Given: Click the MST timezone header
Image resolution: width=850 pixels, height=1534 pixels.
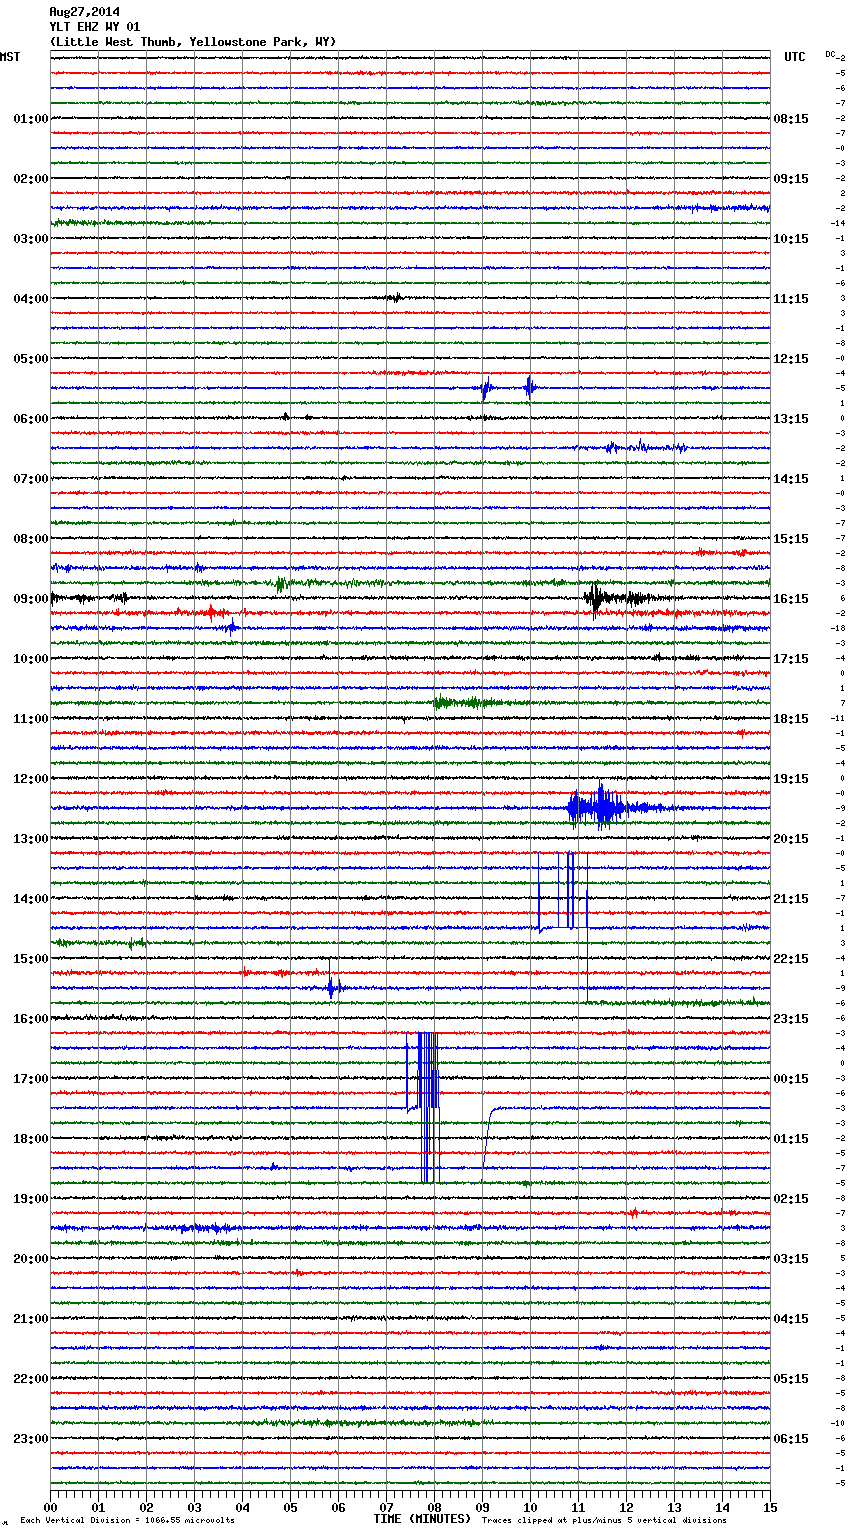Looking at the screenshot, I should tap(10, 57).
